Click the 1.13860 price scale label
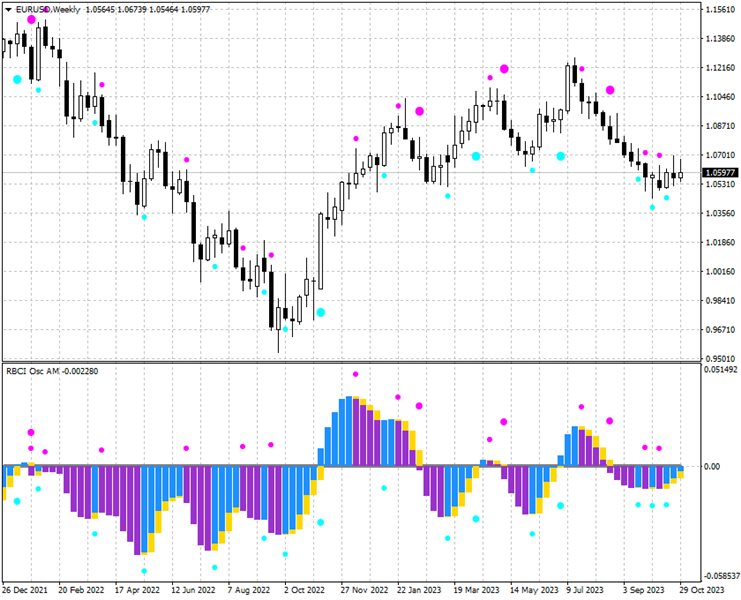 [720, 39]
